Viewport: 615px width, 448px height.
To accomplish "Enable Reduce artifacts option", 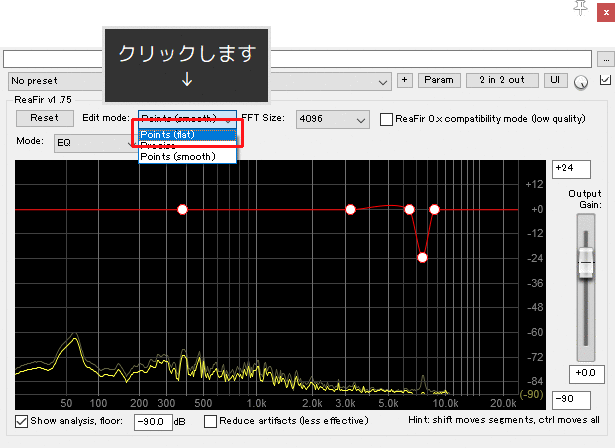I will click(x=211, y=421).
